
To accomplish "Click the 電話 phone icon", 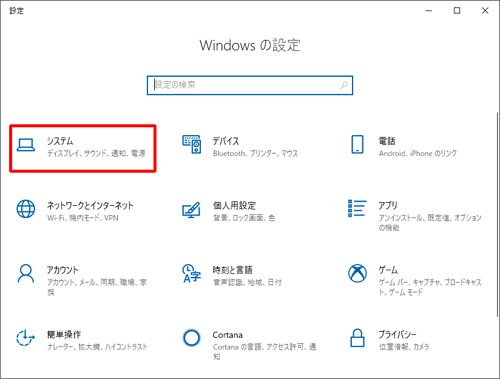I will tap(357, 144).
